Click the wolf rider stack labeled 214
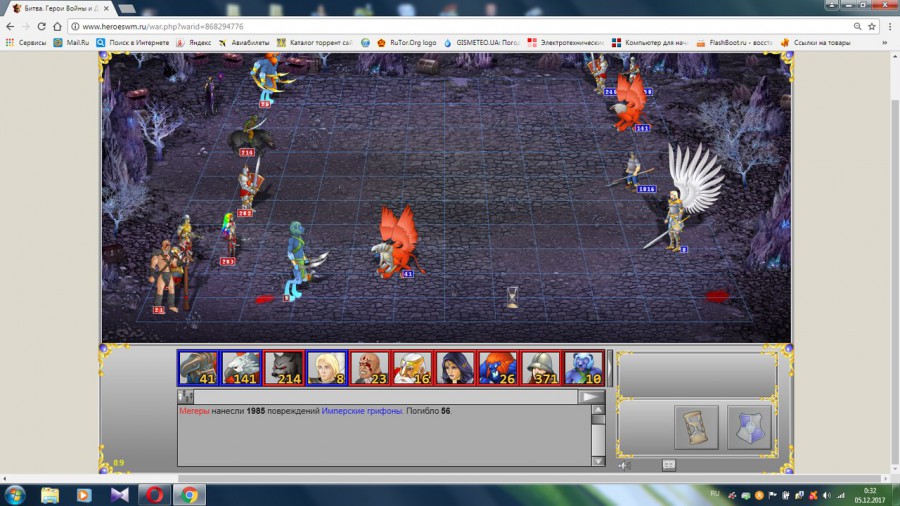900x506 pixels. (250, 137)
